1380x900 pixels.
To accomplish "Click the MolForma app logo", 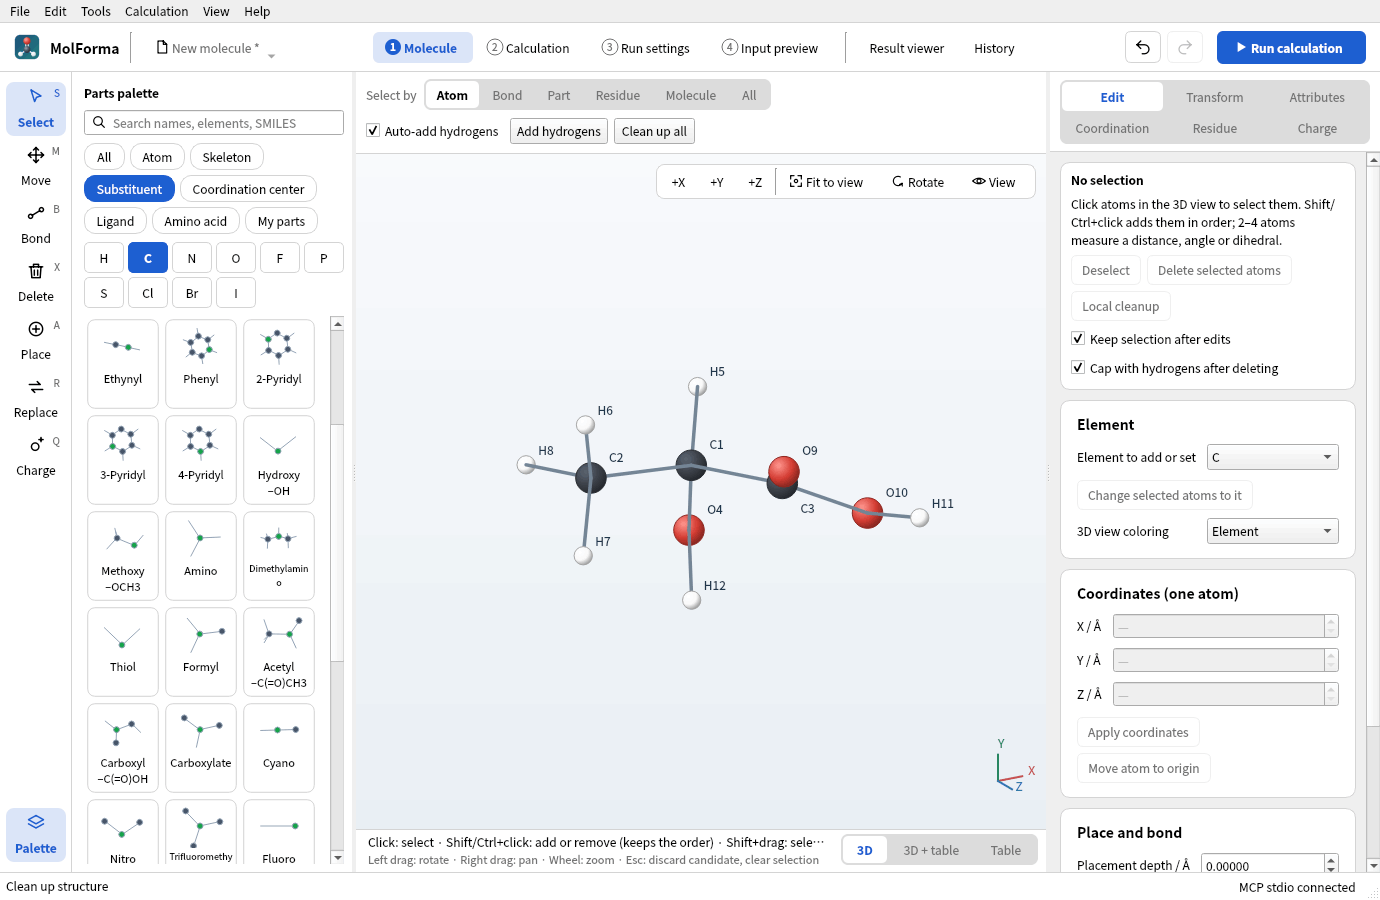I will tap(27, 47).
